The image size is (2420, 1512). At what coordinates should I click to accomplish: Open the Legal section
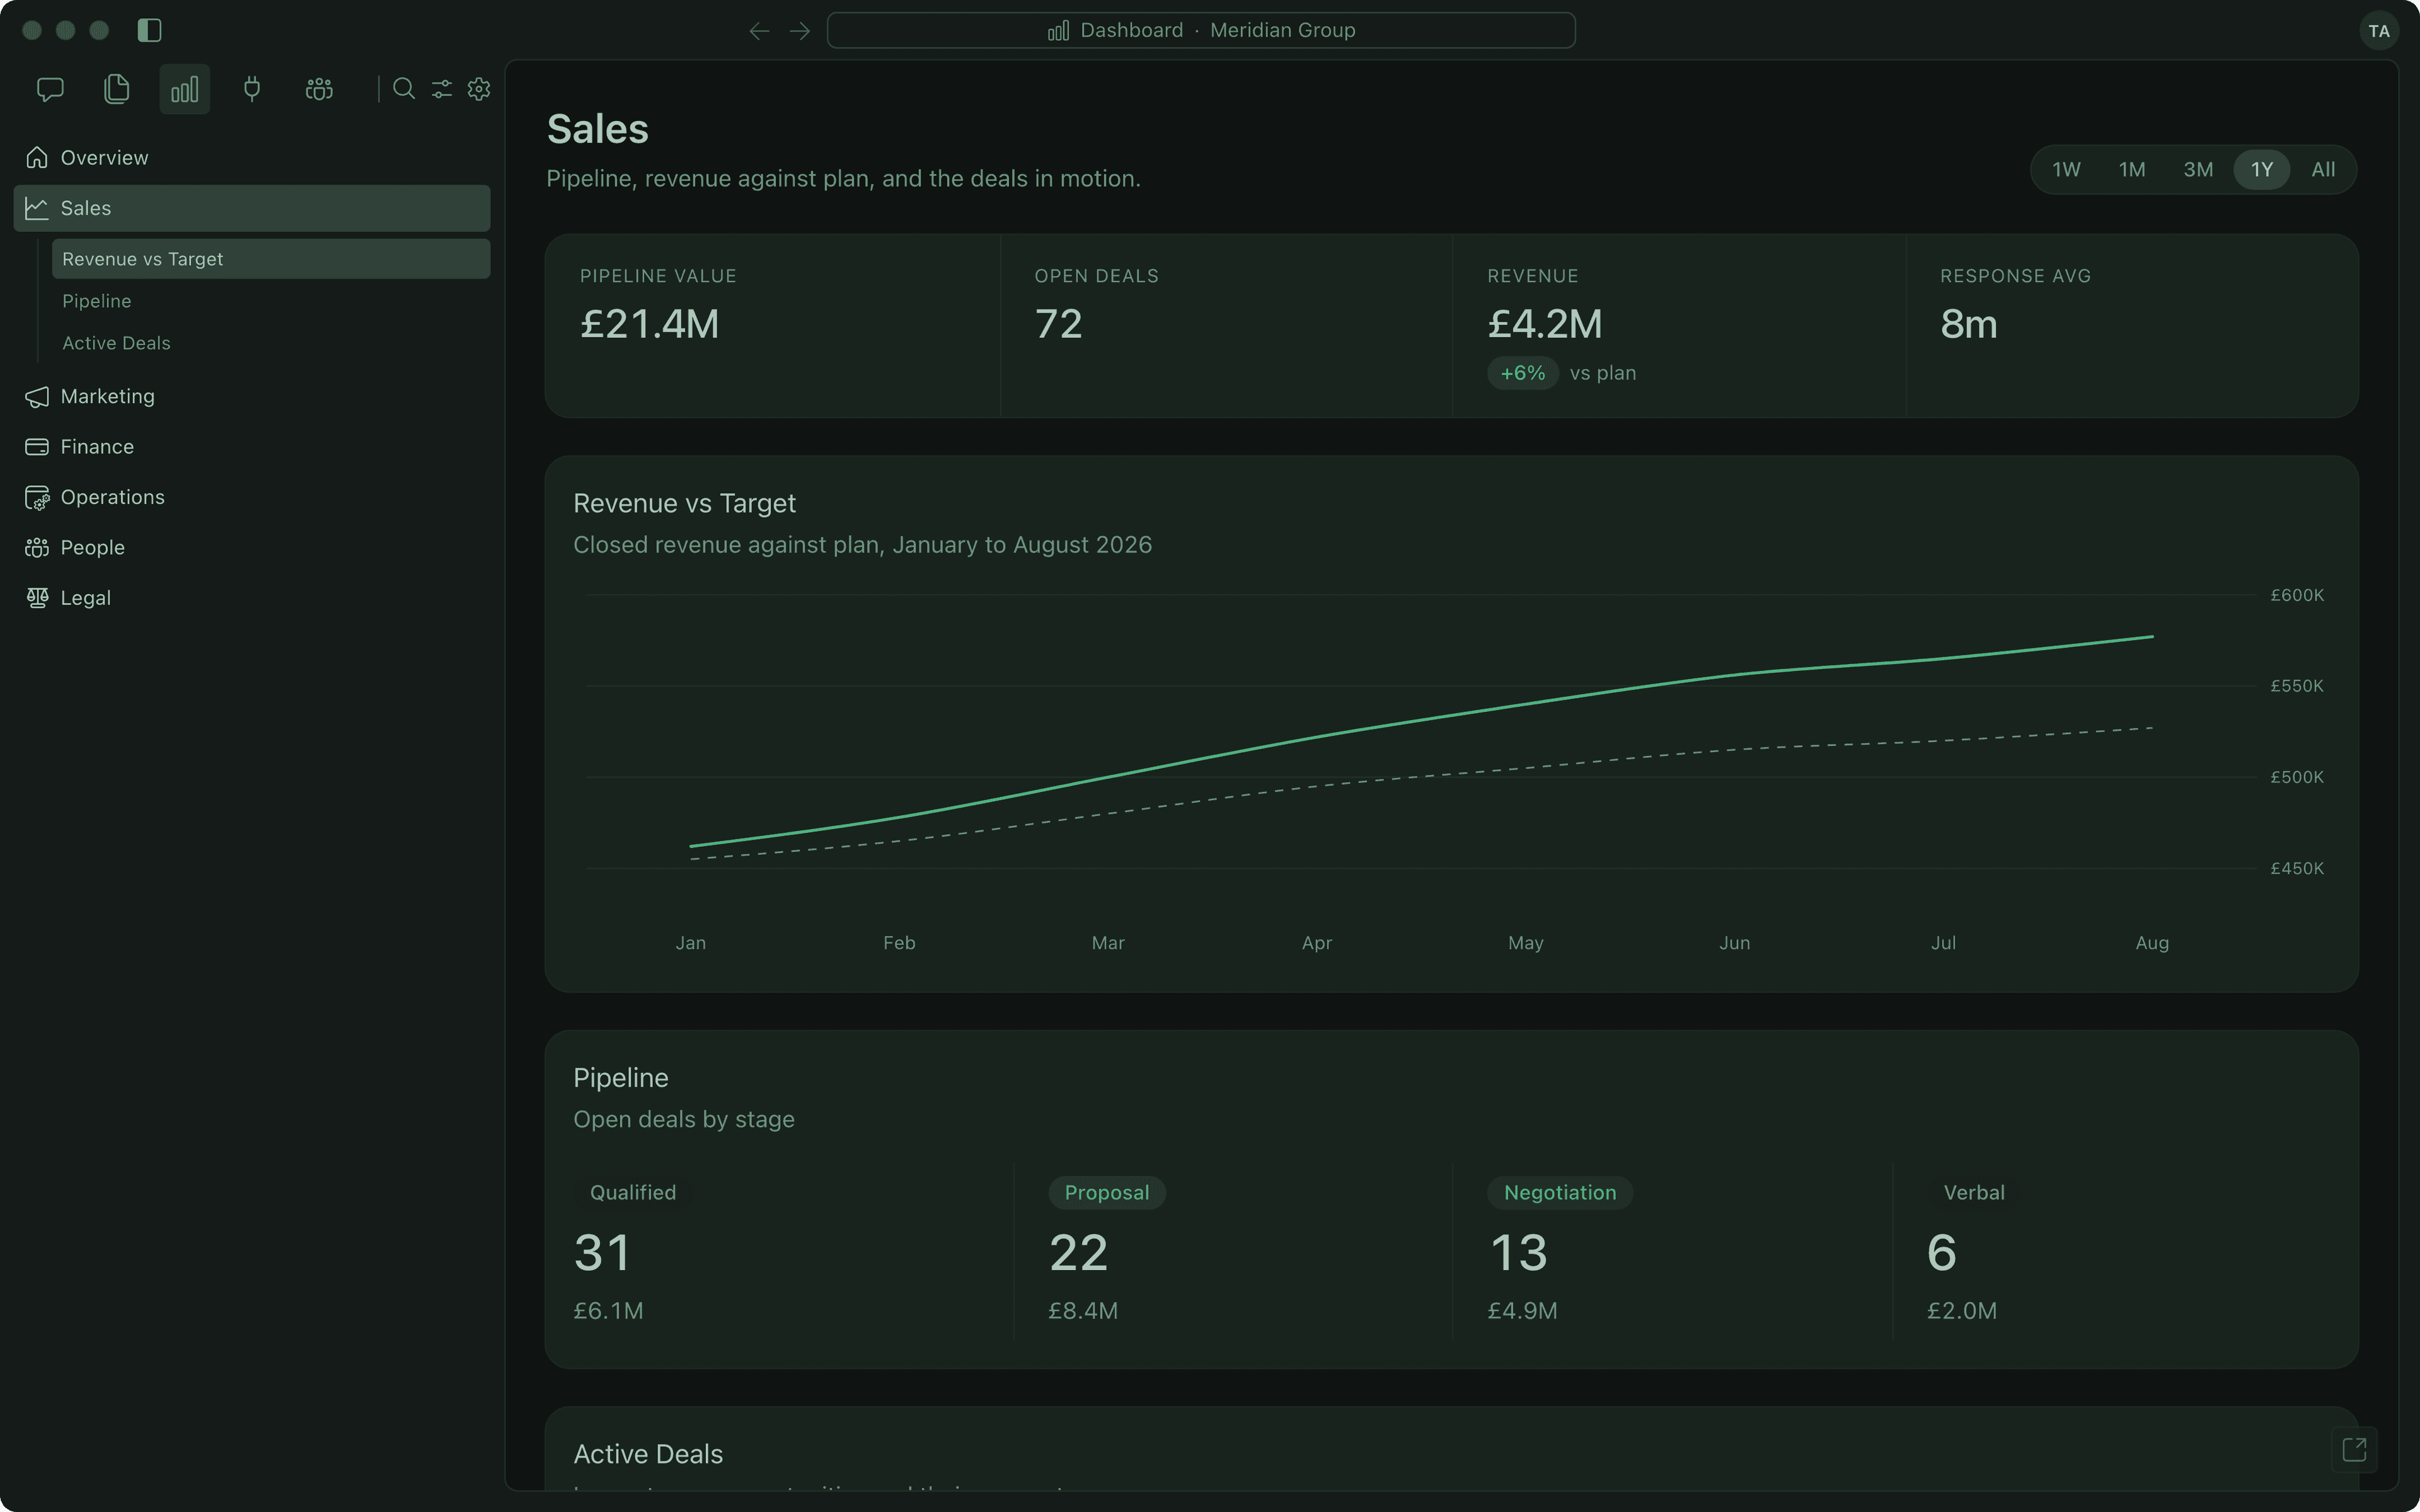pos(252,598)
